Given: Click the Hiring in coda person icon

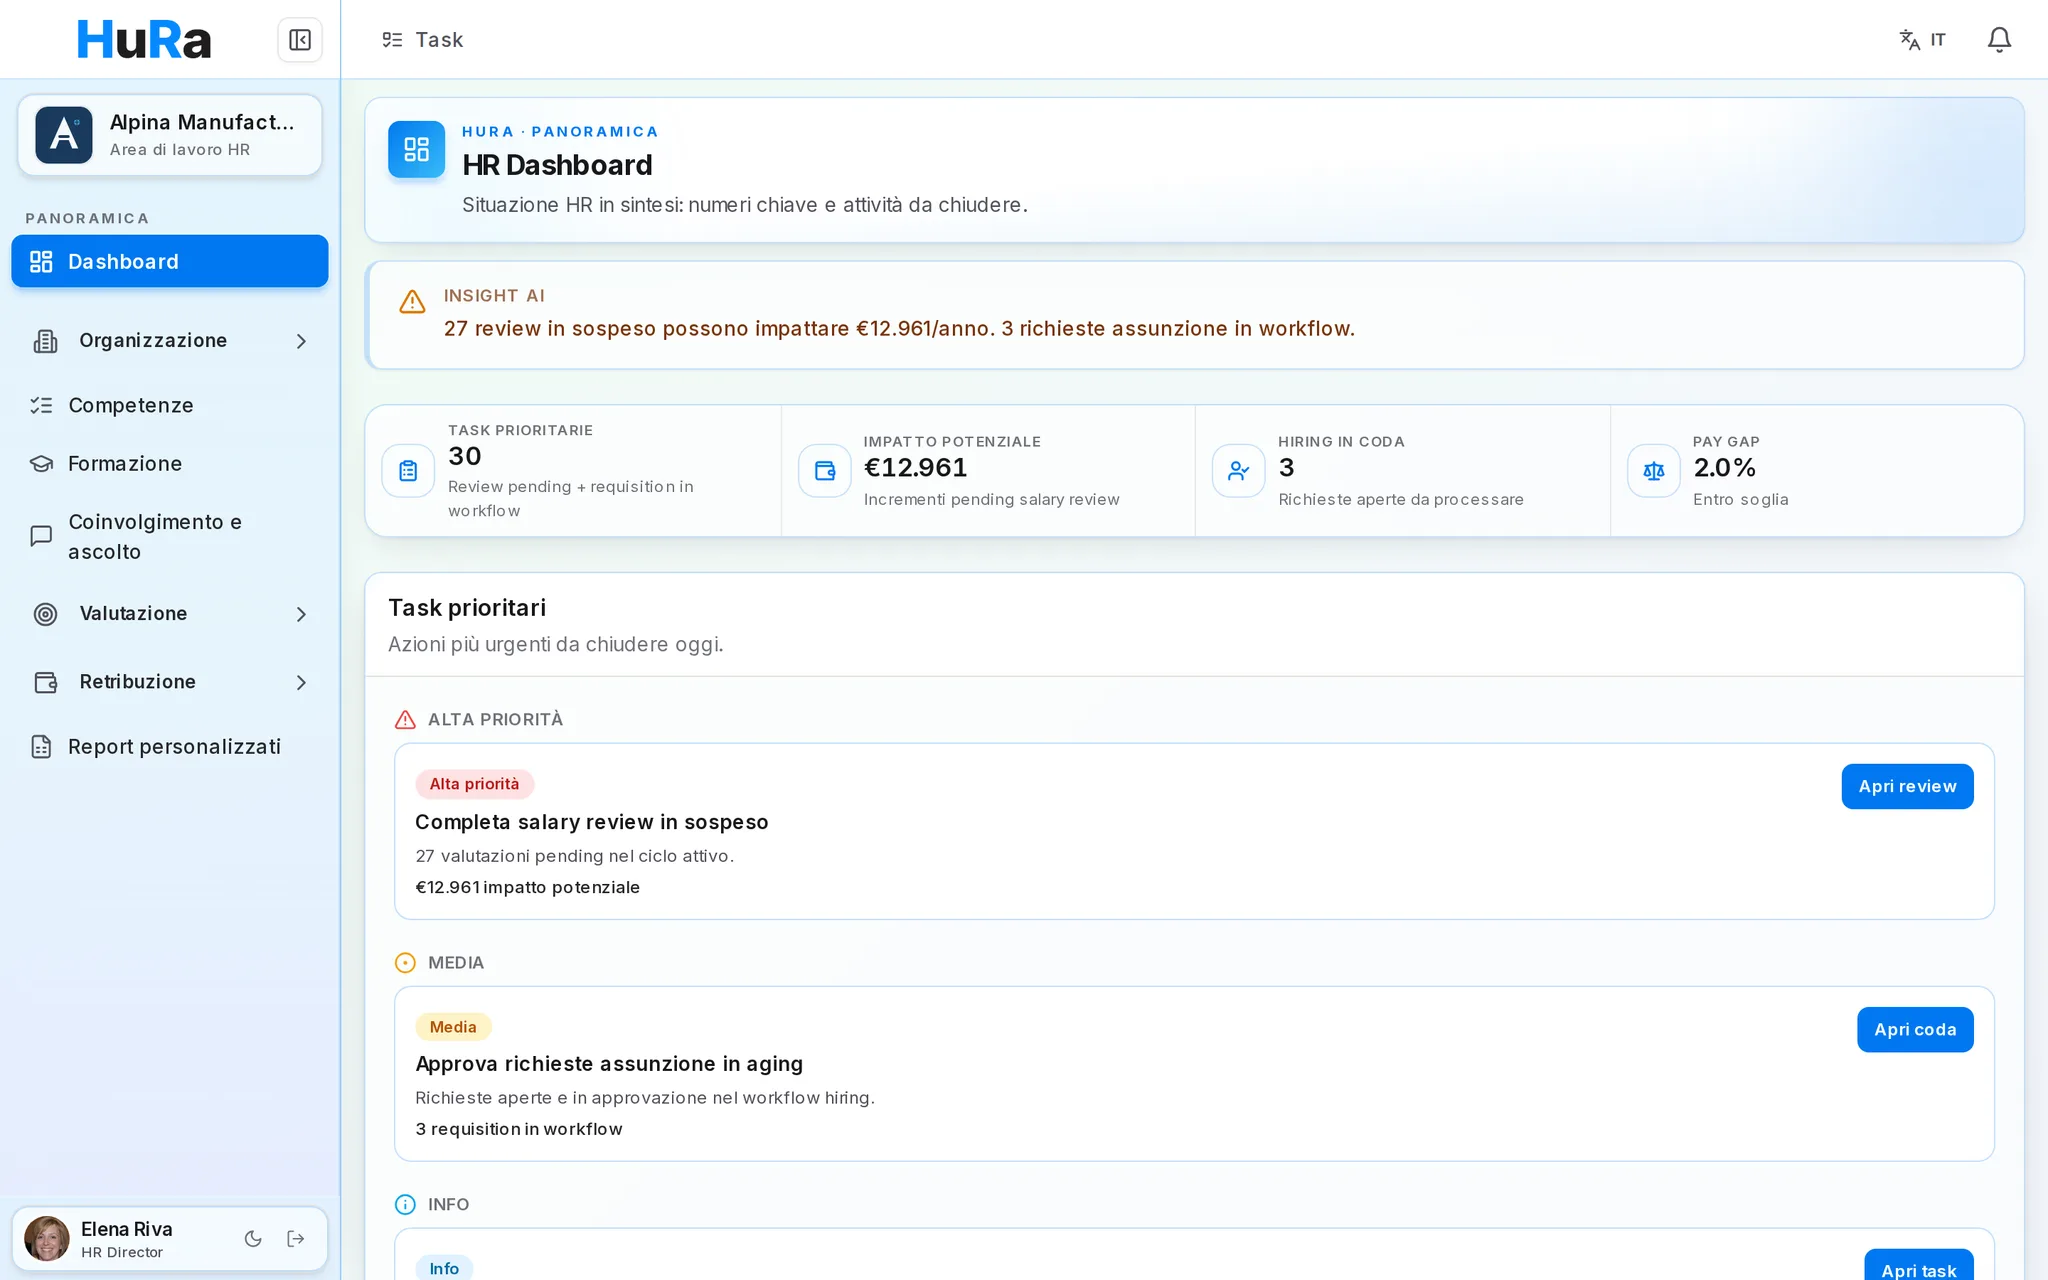Looking at the screenshot, I should [x=1238, y=471].
